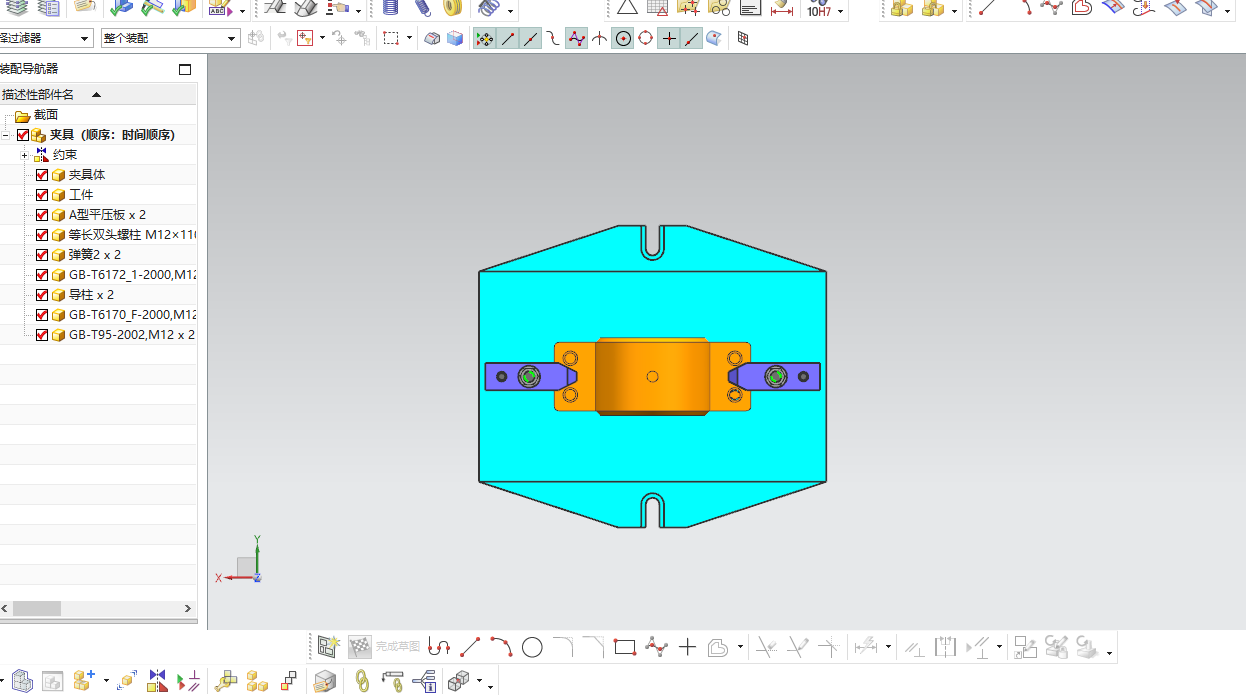This screenshot has width=1246, height=695.
Task: Open dropdown beside the profile shape sketch tool
Action: pos(740,647)
